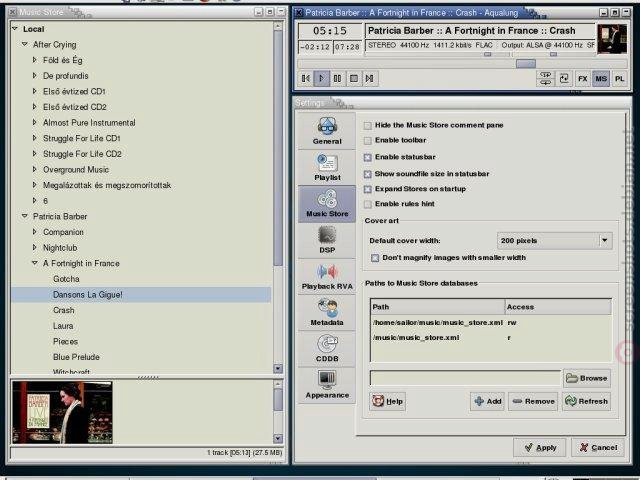Toggle Expand Stores on startup

(x=368, y=189)
